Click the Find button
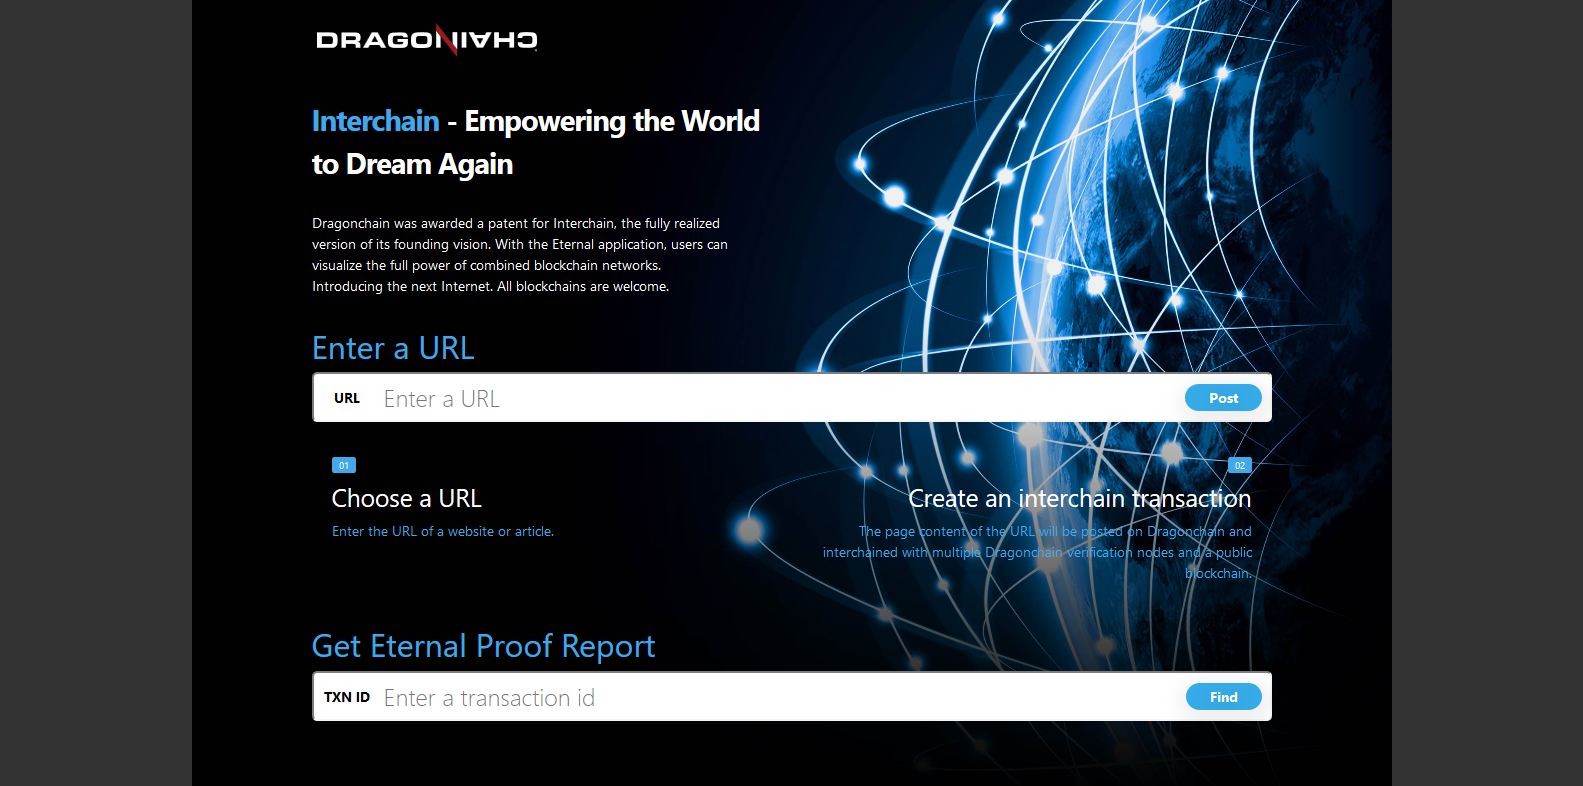Viewport: 1583px width, 786px height. coord(1223,697)
